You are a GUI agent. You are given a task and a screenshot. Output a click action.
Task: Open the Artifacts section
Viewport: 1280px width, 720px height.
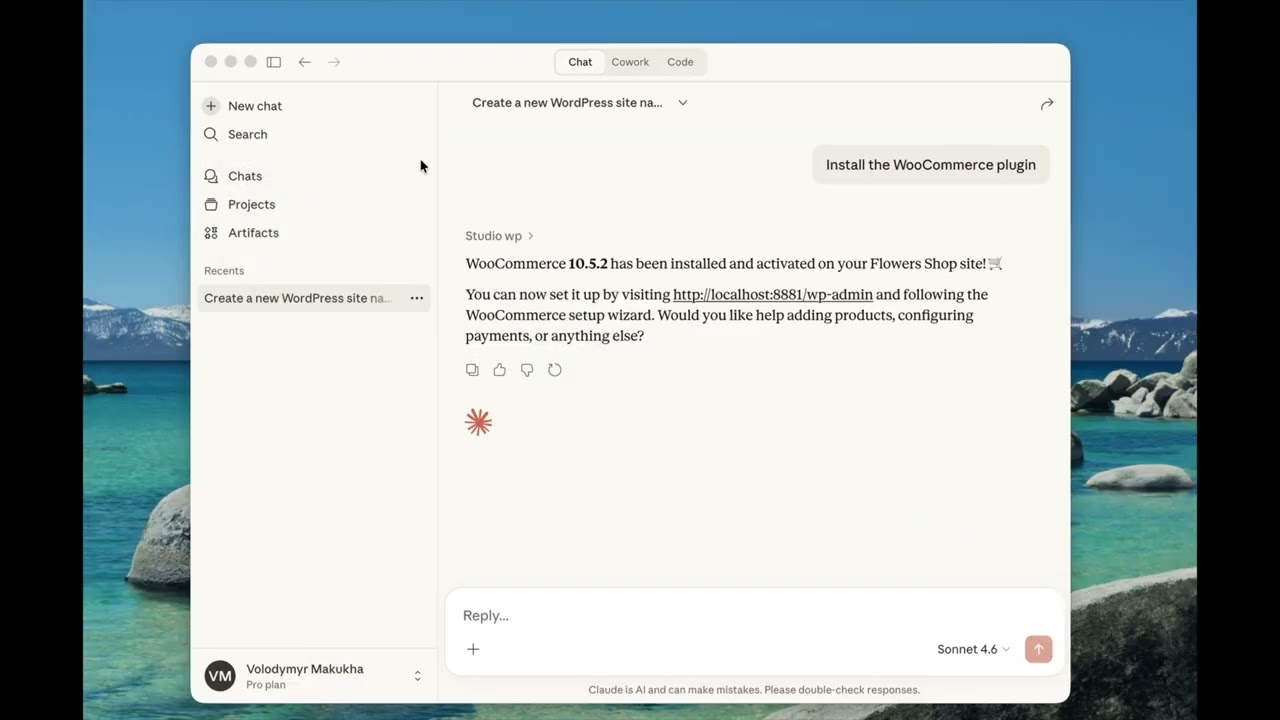[242, 233]
